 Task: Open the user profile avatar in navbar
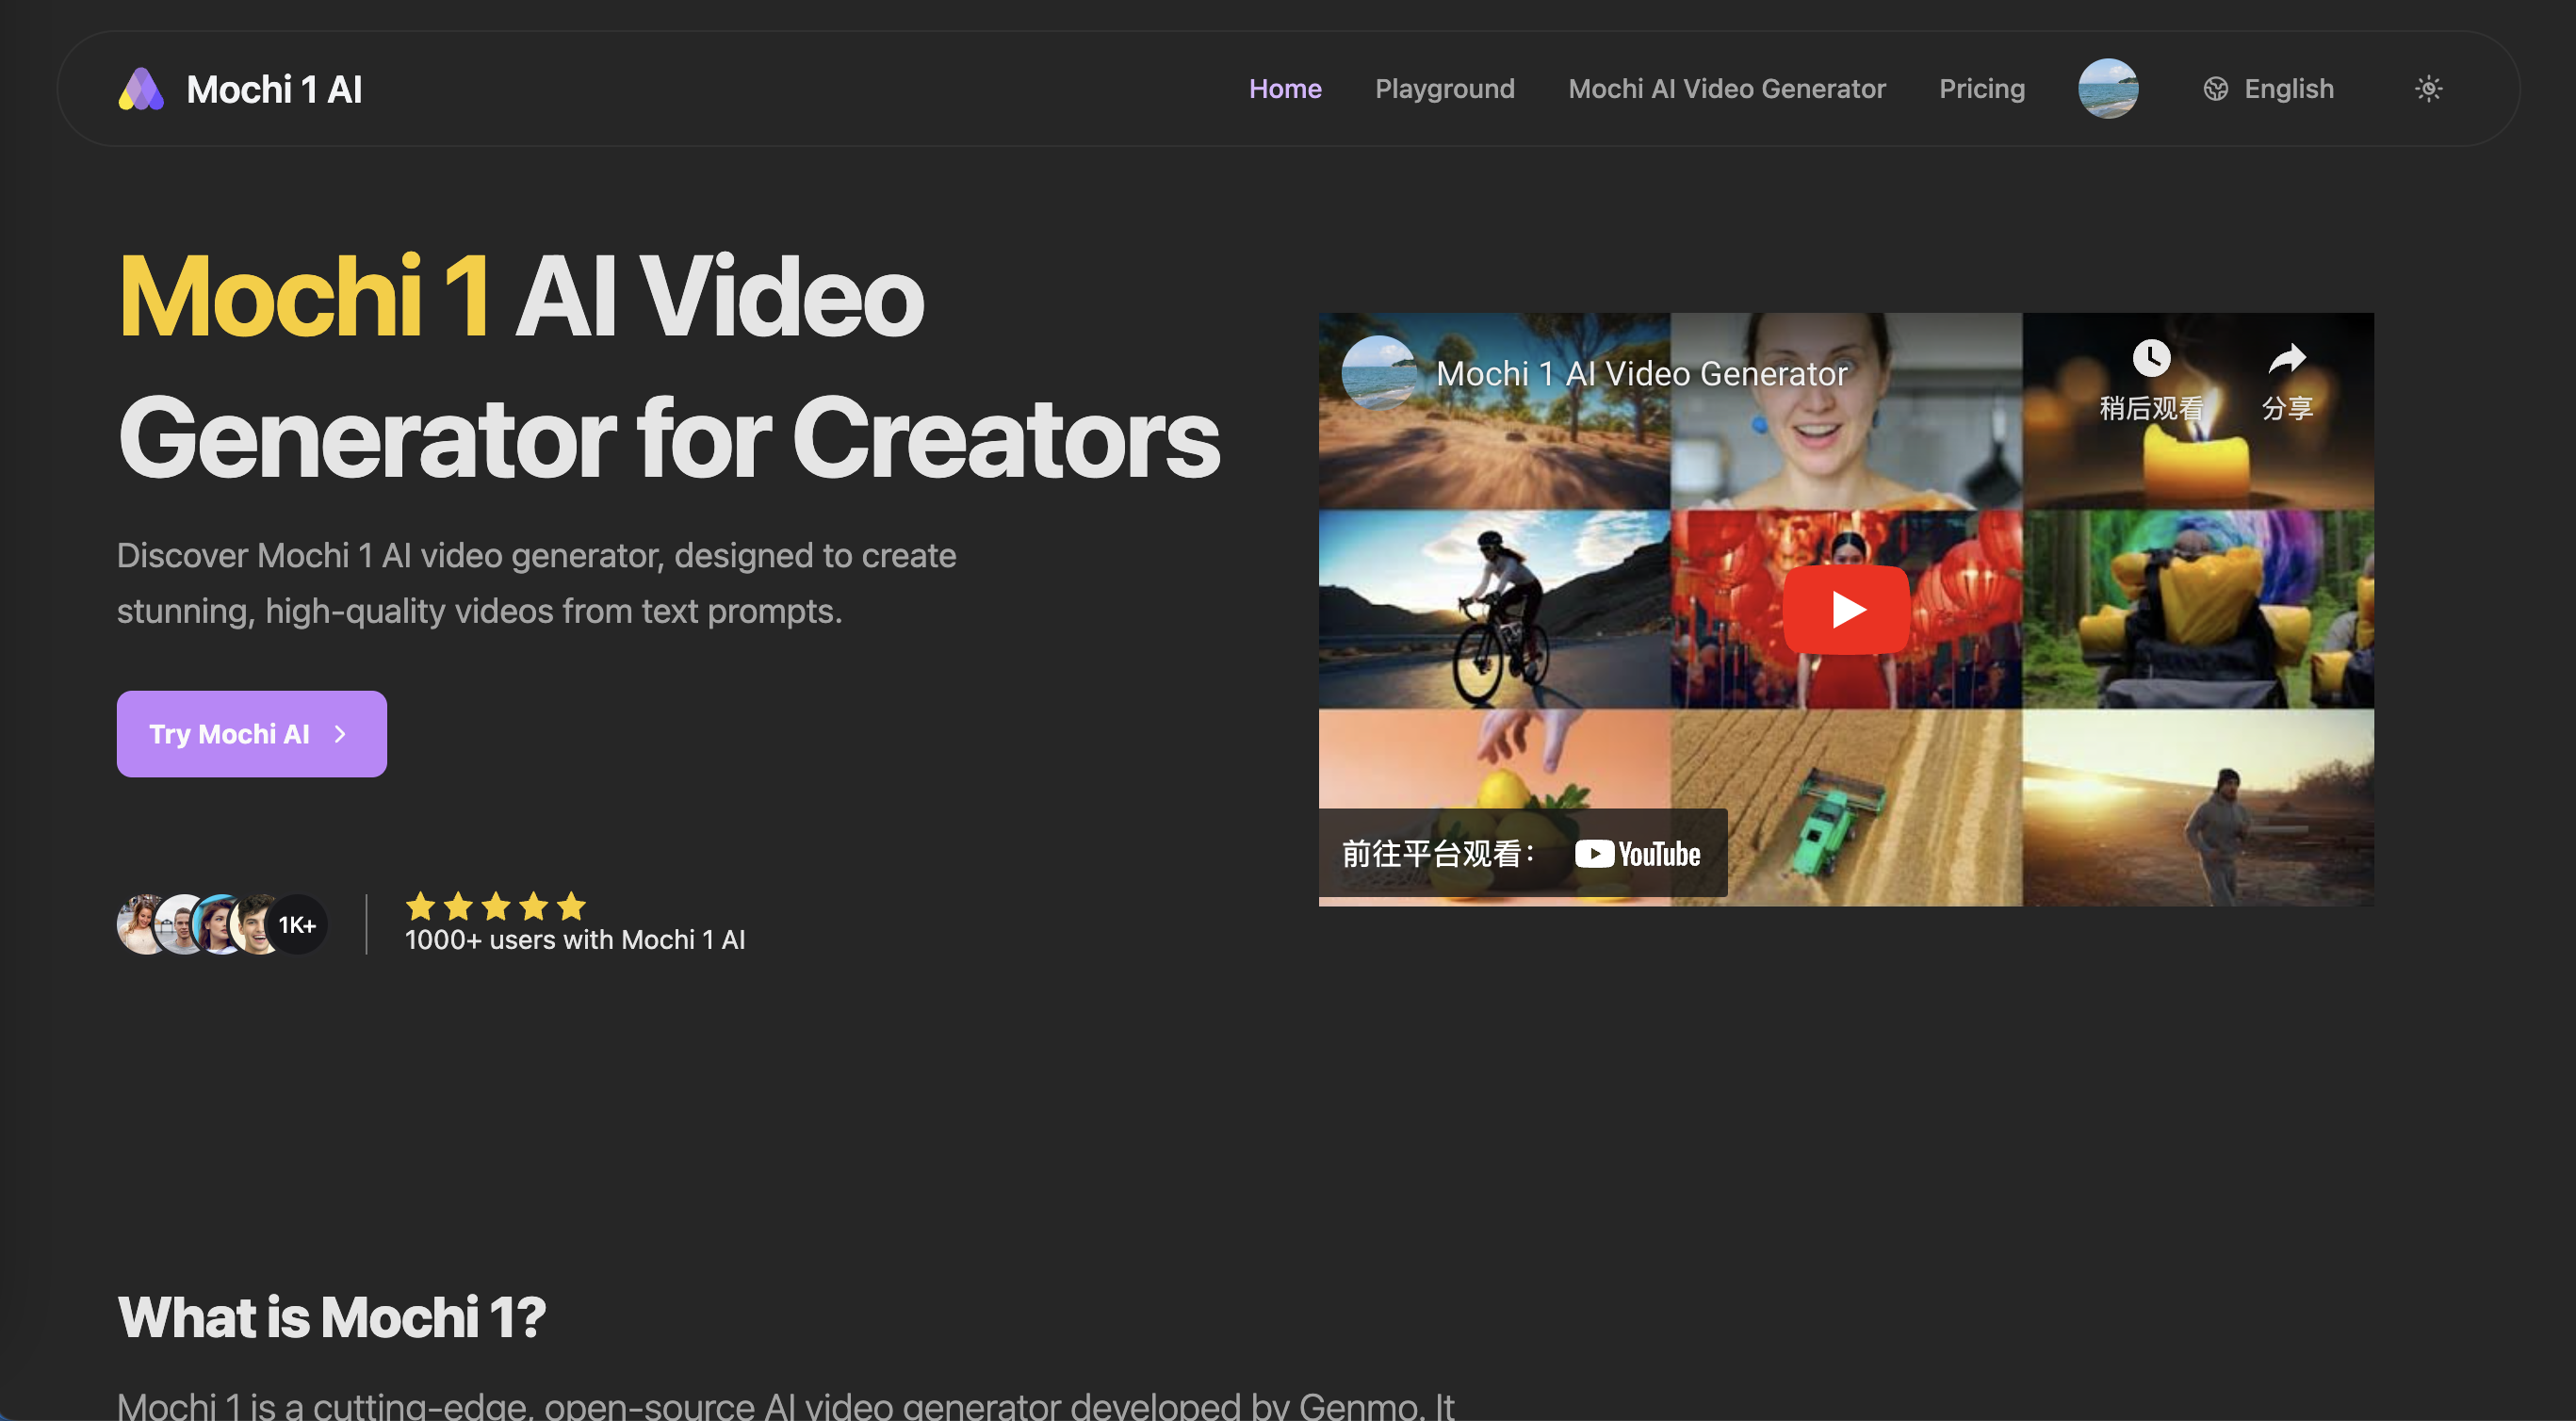point(2107,89)
